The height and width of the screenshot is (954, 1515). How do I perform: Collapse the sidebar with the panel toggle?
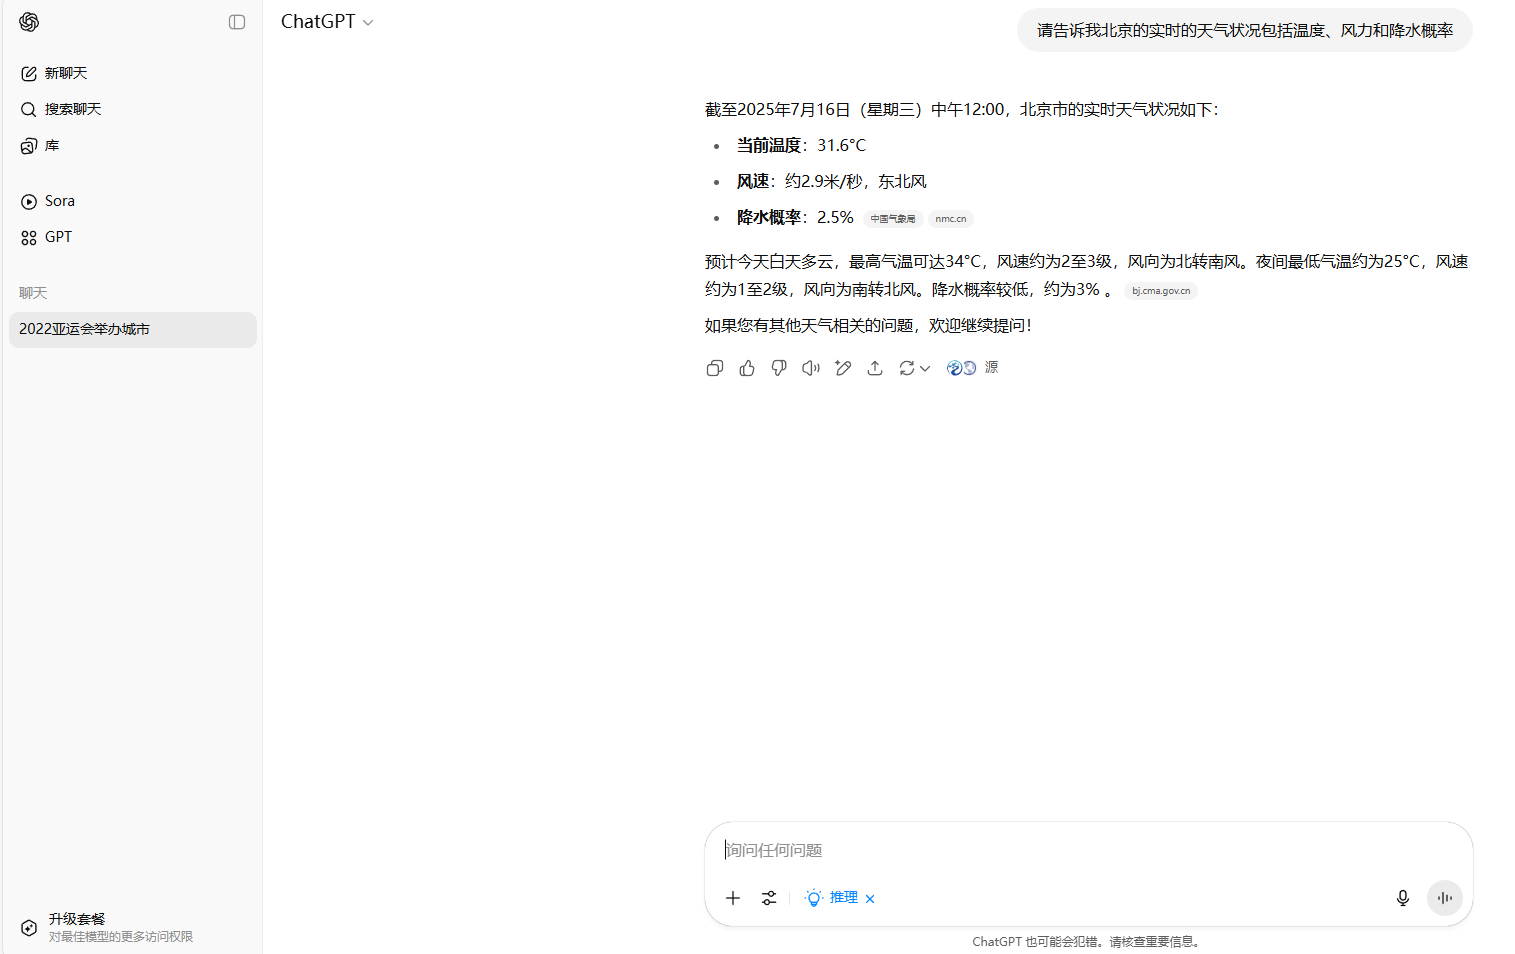[x=237, y=22]
